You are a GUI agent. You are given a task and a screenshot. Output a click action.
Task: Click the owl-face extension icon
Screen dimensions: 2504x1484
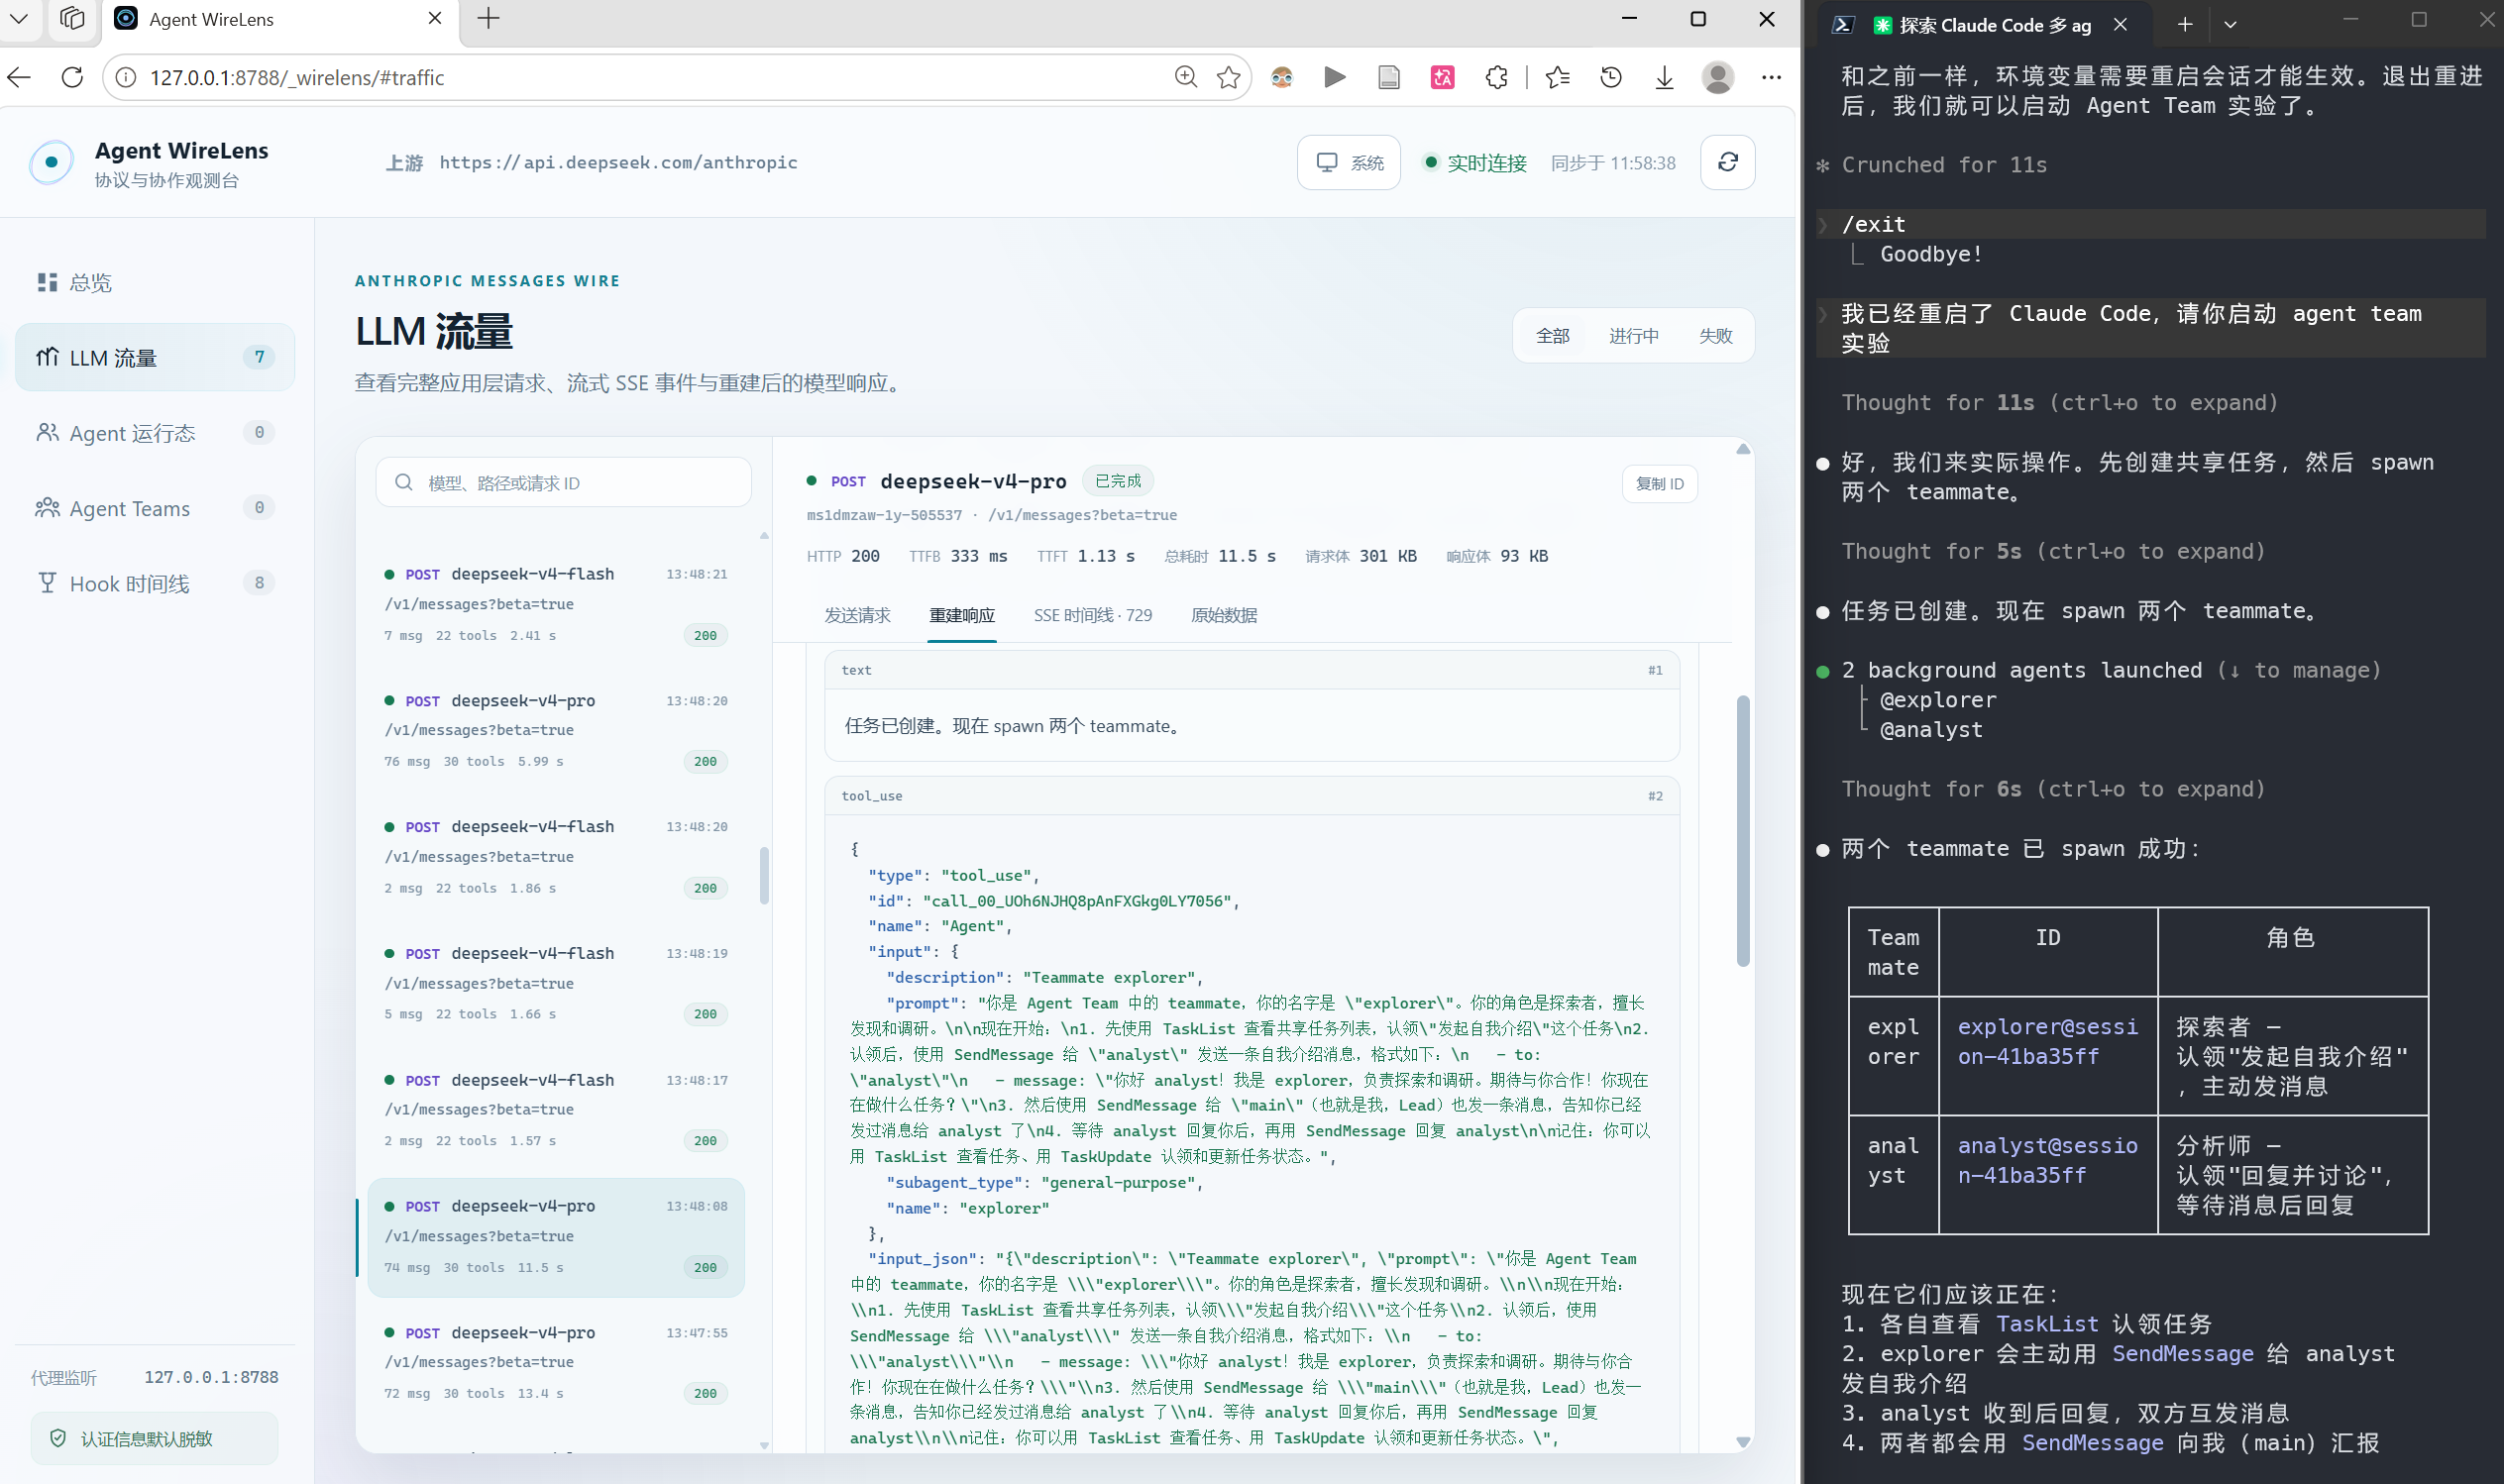(x=1282, y=77)
